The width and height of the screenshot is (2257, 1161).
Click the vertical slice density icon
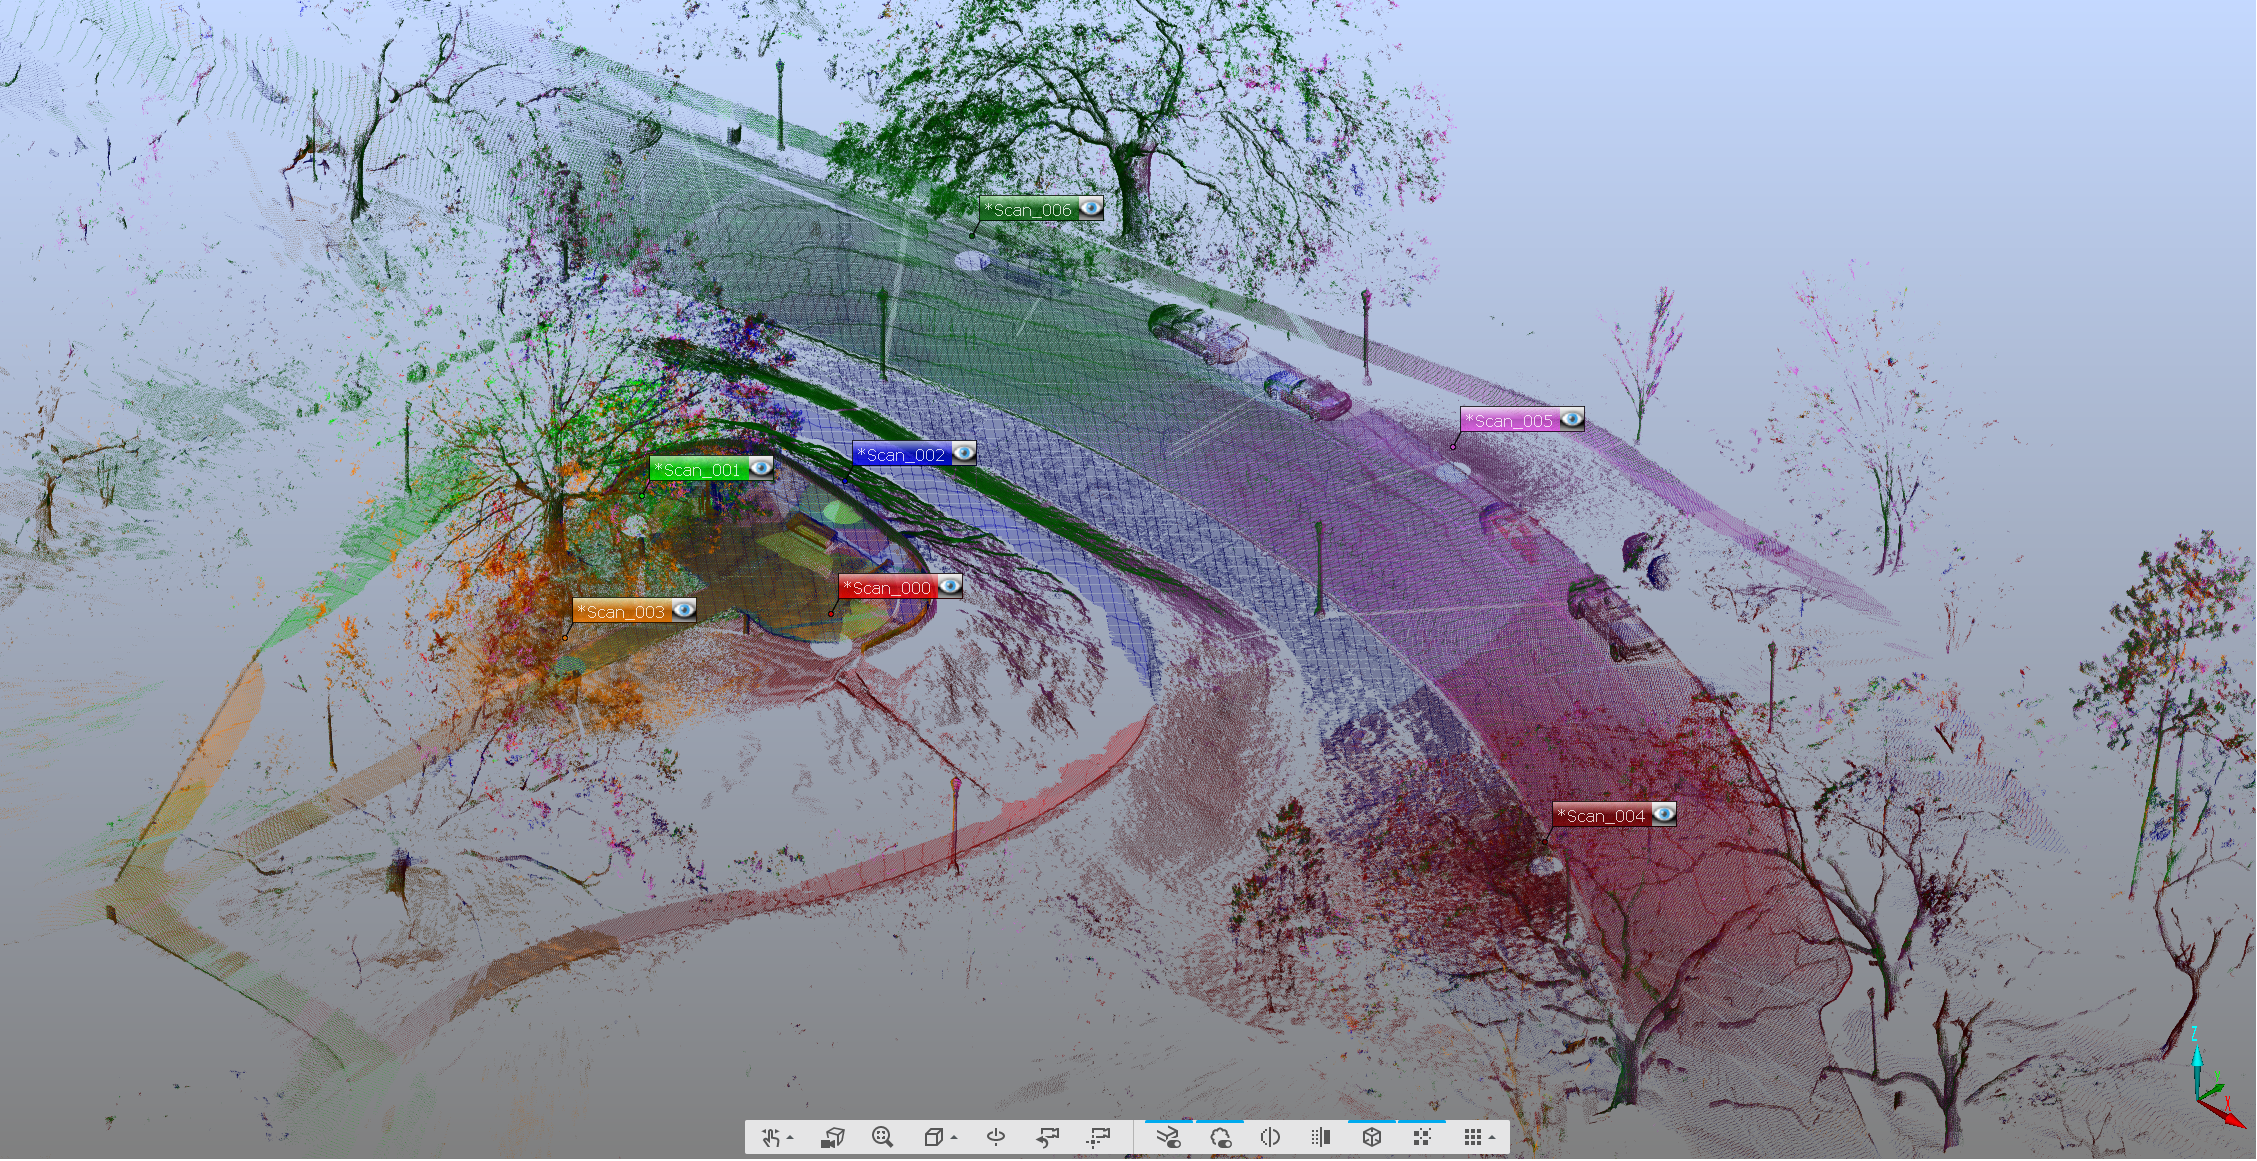pyautogui.click(x=1321, y=1137)
